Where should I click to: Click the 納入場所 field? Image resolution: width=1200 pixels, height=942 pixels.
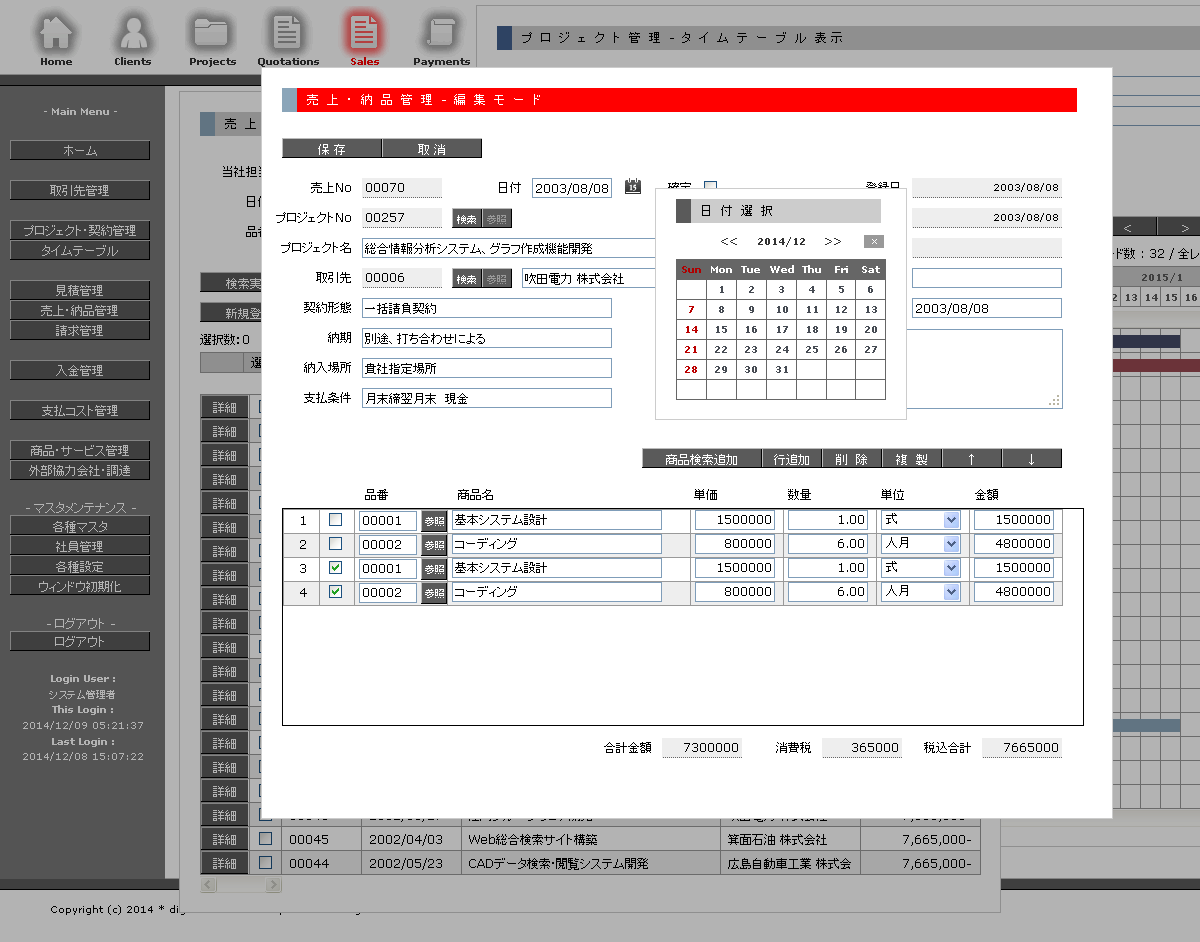487,368
